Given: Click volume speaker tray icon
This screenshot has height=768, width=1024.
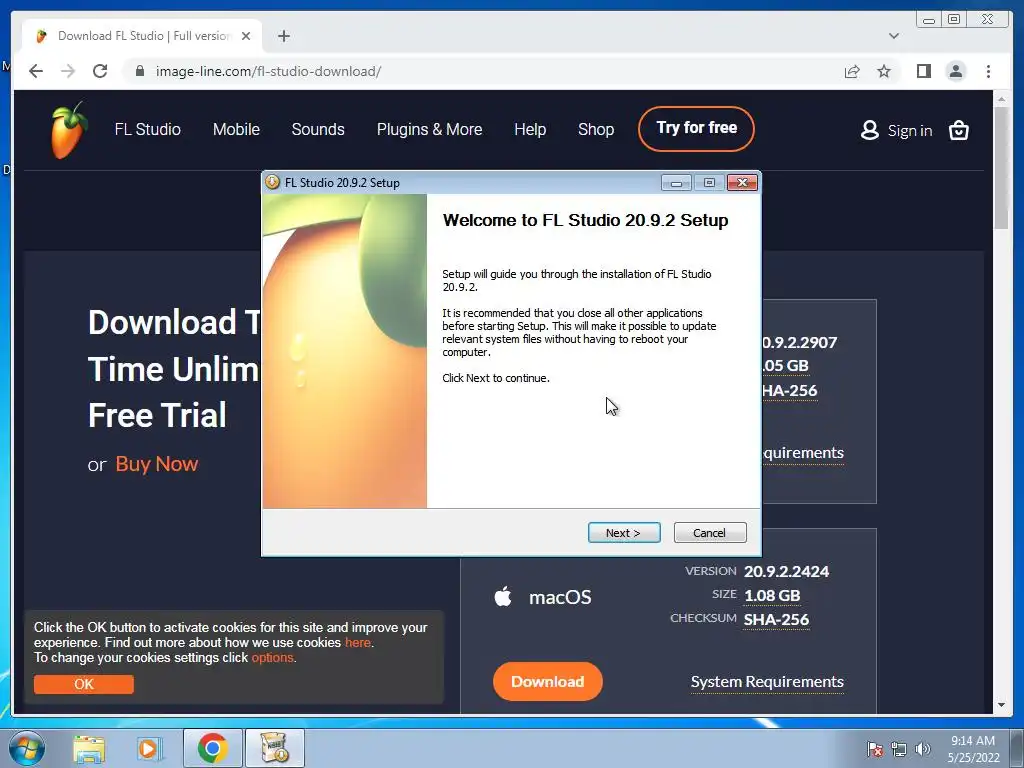Looking at the screenshot, I should (923, 749).
